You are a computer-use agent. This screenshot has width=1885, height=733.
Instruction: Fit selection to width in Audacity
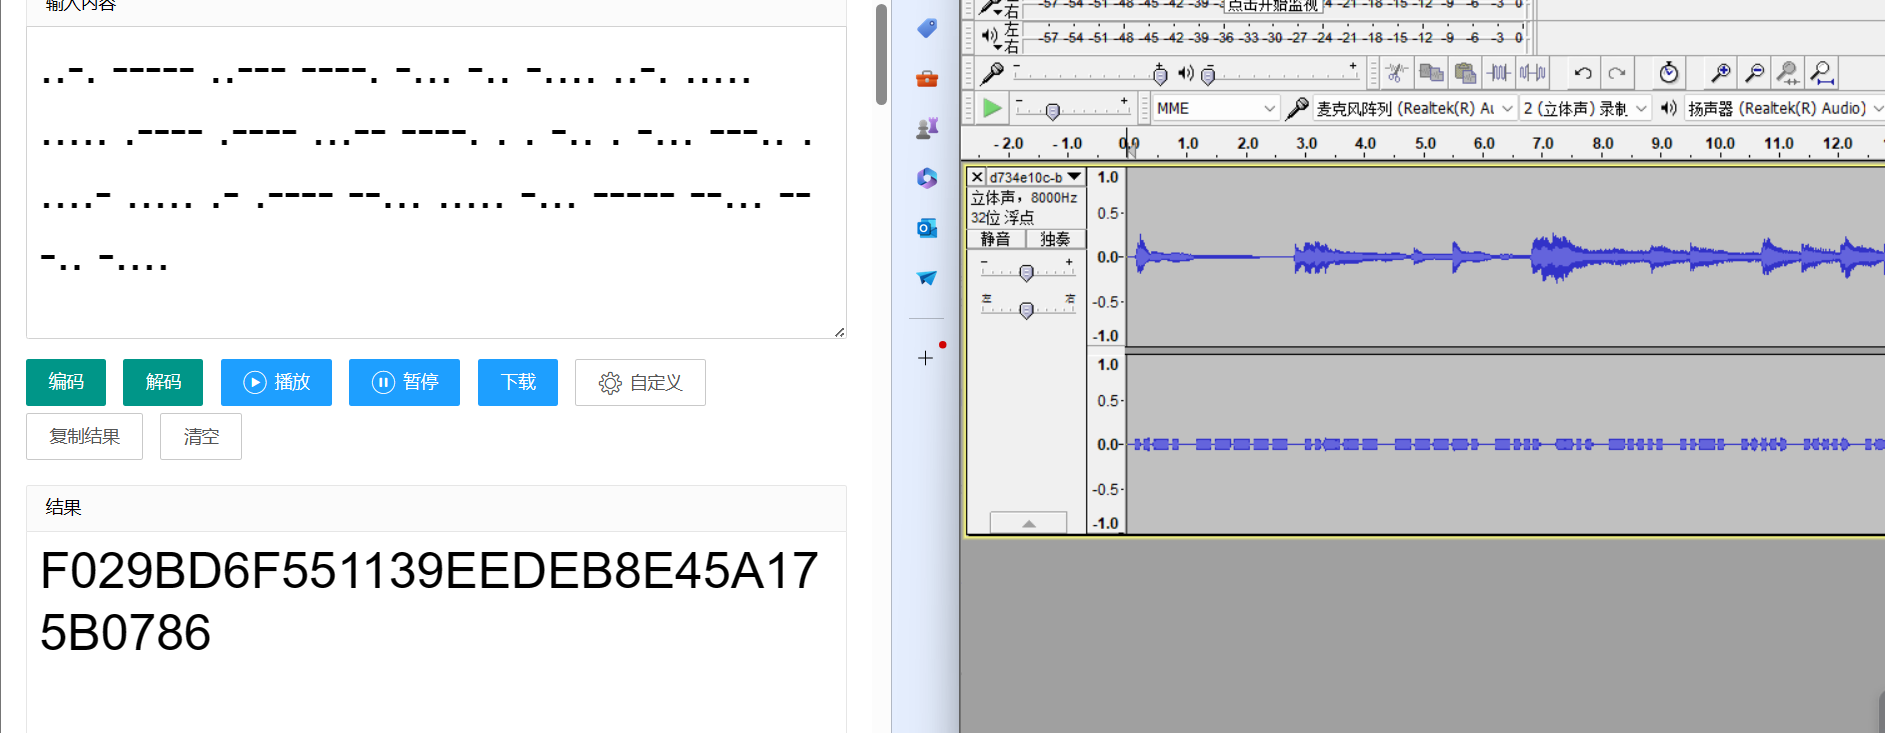tap(1788, 73)
